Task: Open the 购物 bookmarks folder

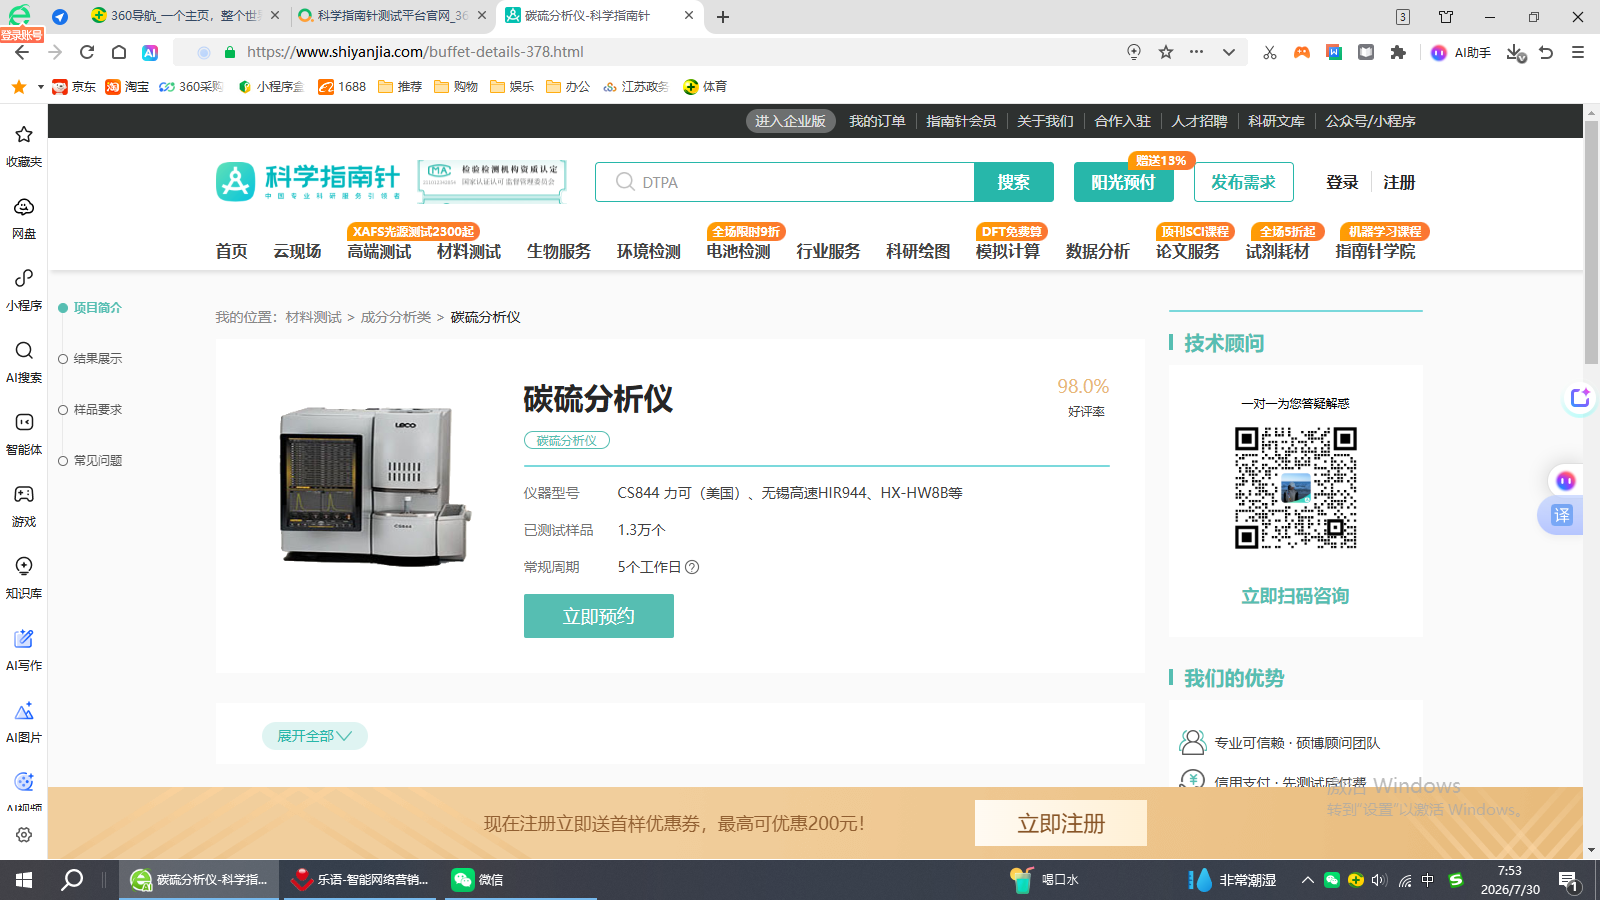Action: (456, 87)
